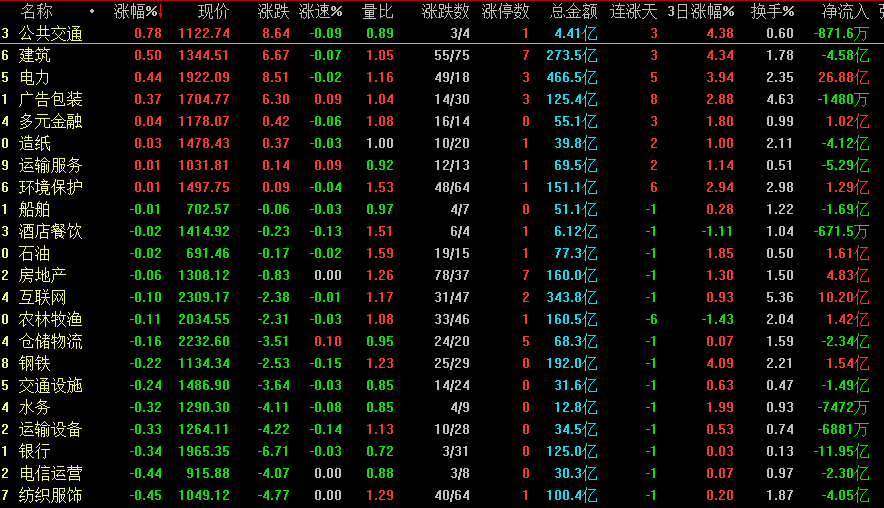This screenshot has height=508, width=884.
Task: Click 电力 price 1922.09
Action: pyautogui.click(x=204, y=77)
